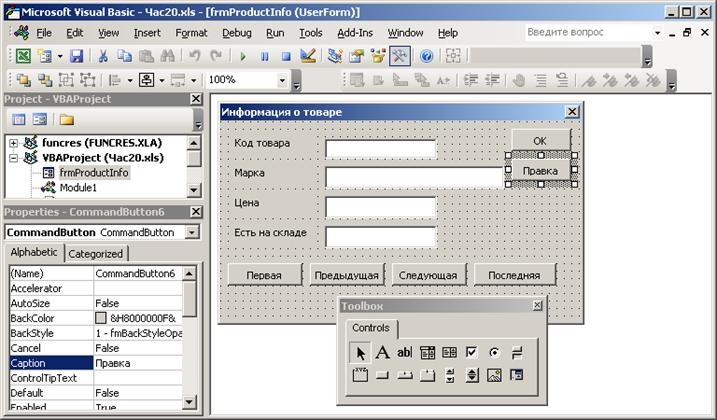
Task: Open VBA Help question mark icon
Action: (x=427, y=56)
